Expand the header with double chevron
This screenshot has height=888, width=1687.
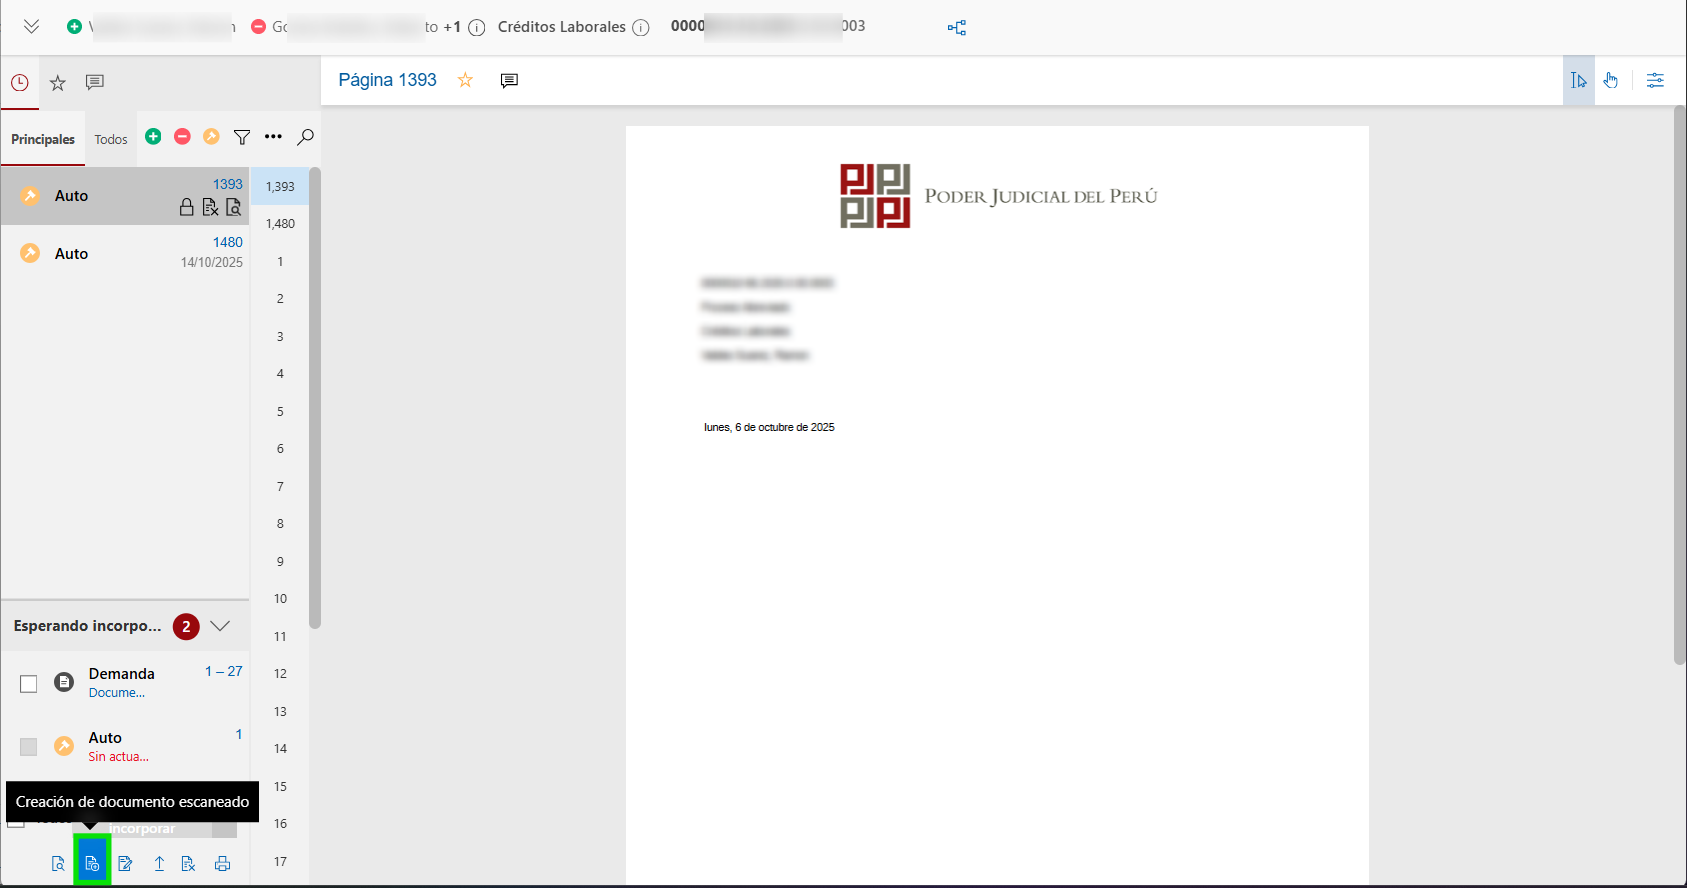[x=32, y=27]
